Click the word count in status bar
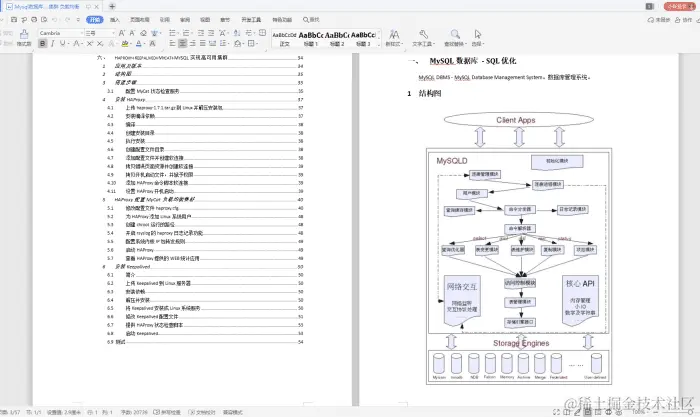Screen dimensions: 700x417 [134, 412]
